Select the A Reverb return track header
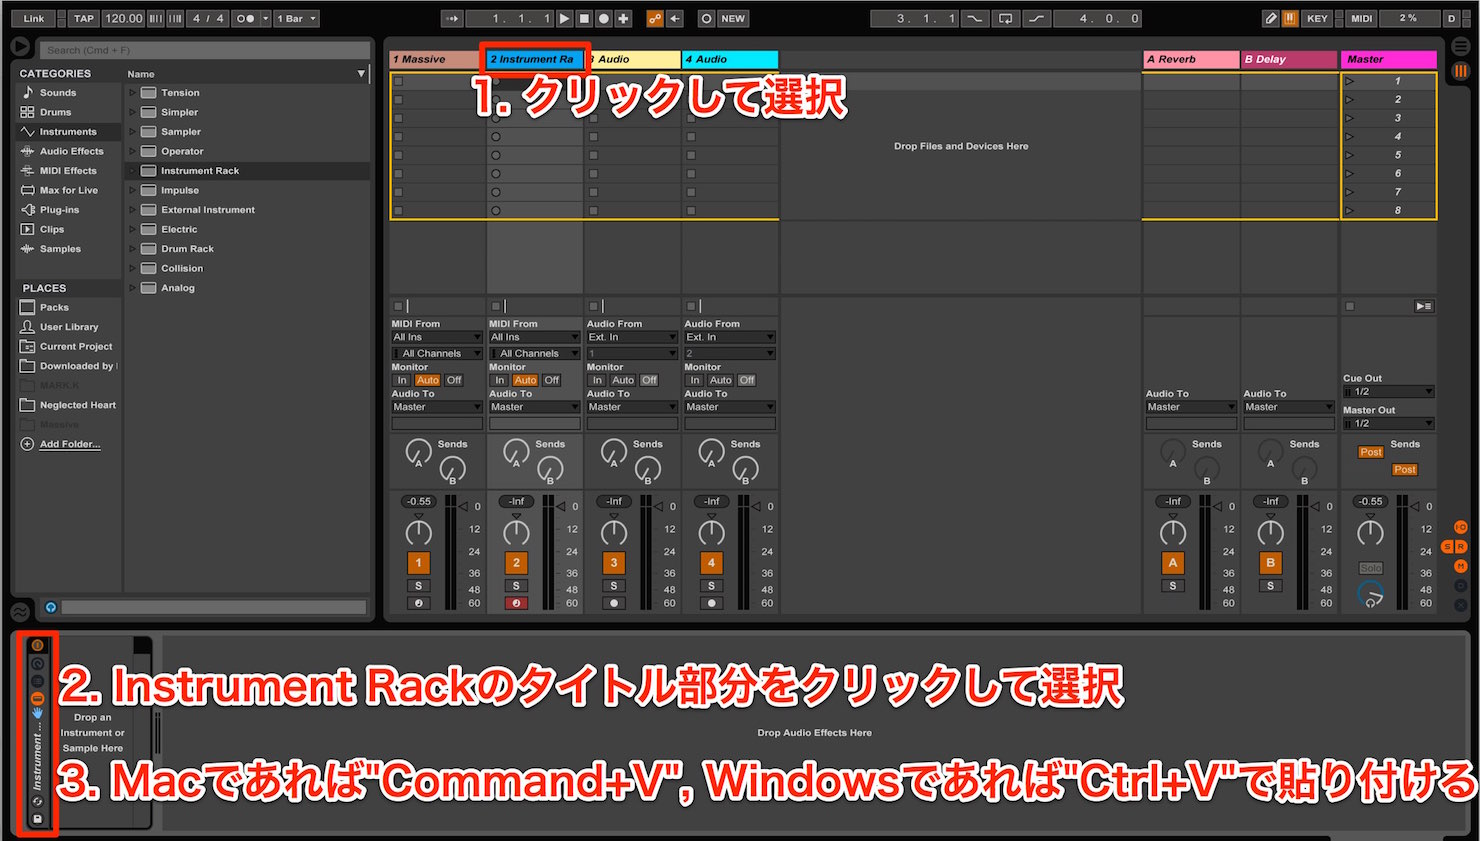Screen dimensions: 1480x841 1191,59
